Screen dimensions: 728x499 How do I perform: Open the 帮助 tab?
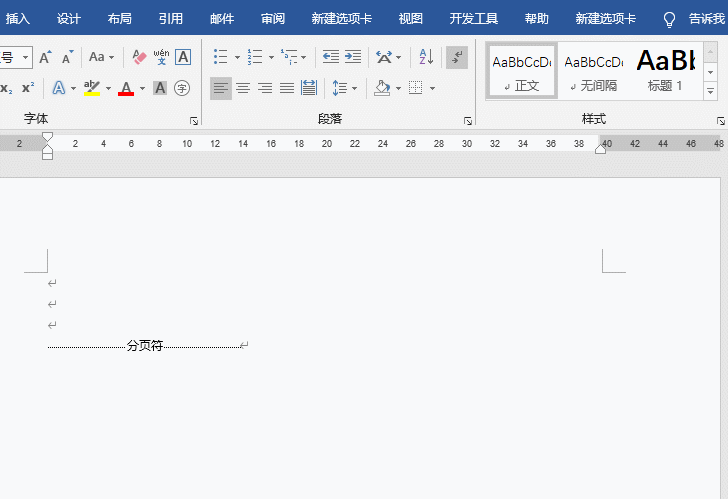click(537, 19)
